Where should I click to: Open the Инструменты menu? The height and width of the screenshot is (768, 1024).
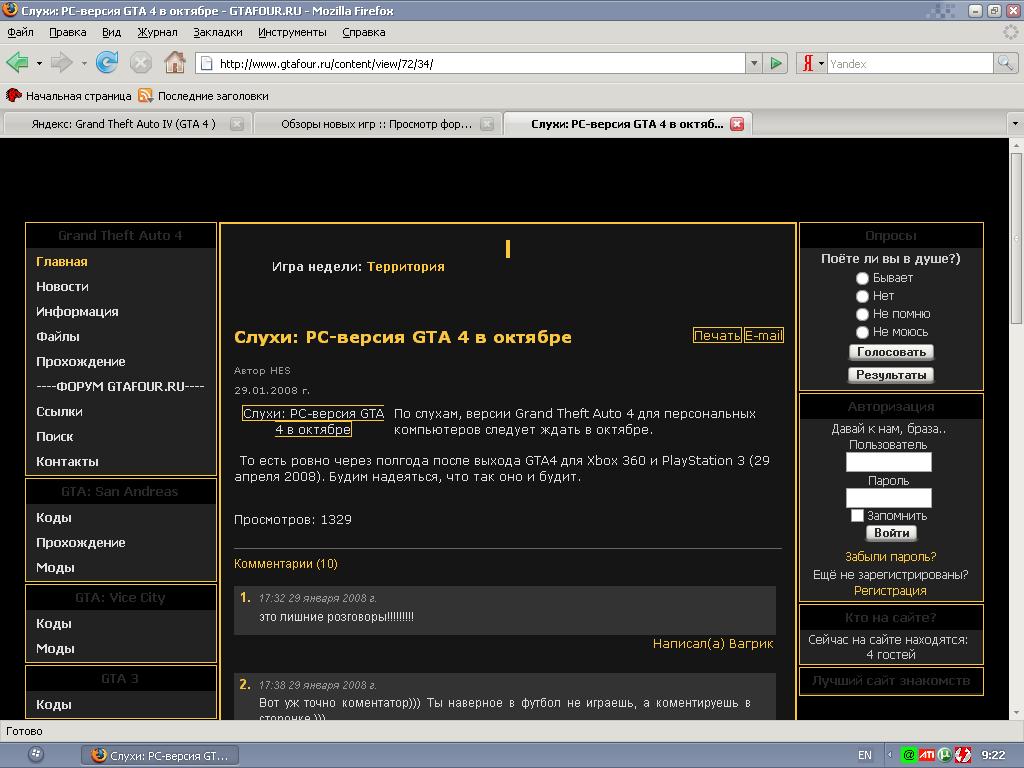tap(292, 32)
